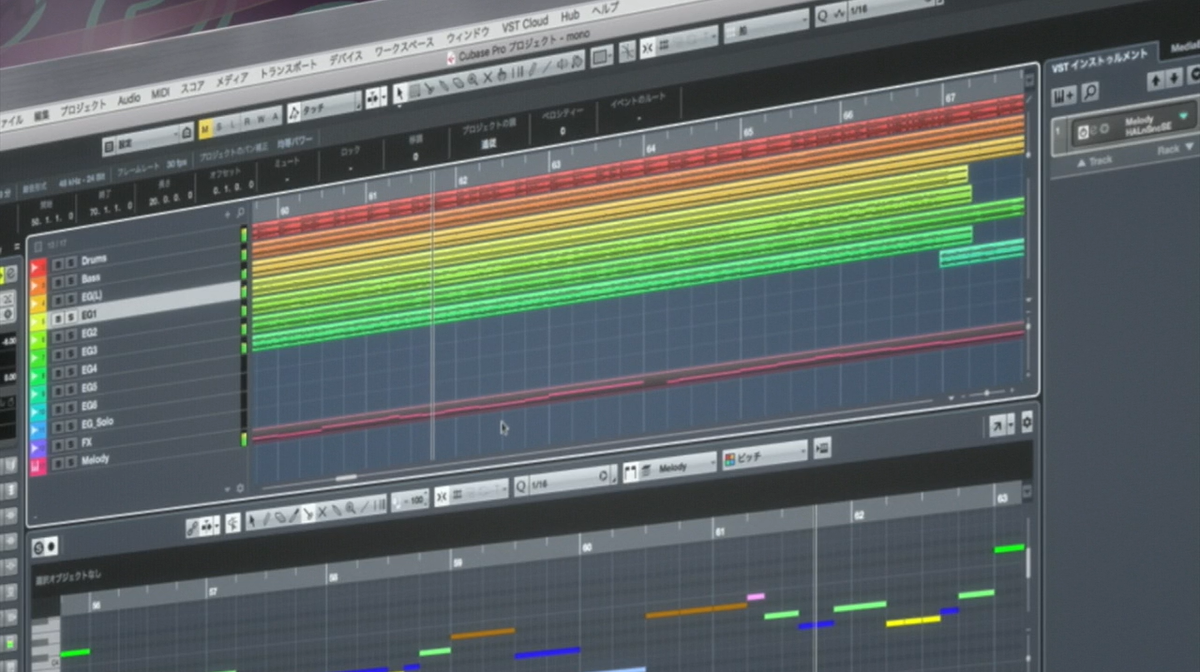Click the cyan EG_Solo audio clip
The height and width of the screenshot is (672, 1200).
982,253
